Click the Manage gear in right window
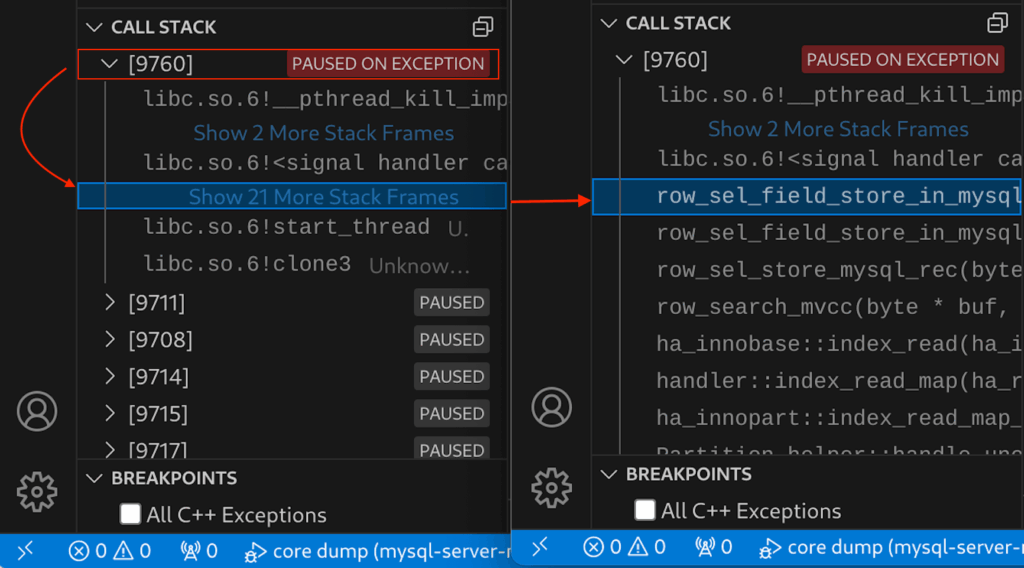The height and width of the screenshot is (568, 1024). click(551, 487)
